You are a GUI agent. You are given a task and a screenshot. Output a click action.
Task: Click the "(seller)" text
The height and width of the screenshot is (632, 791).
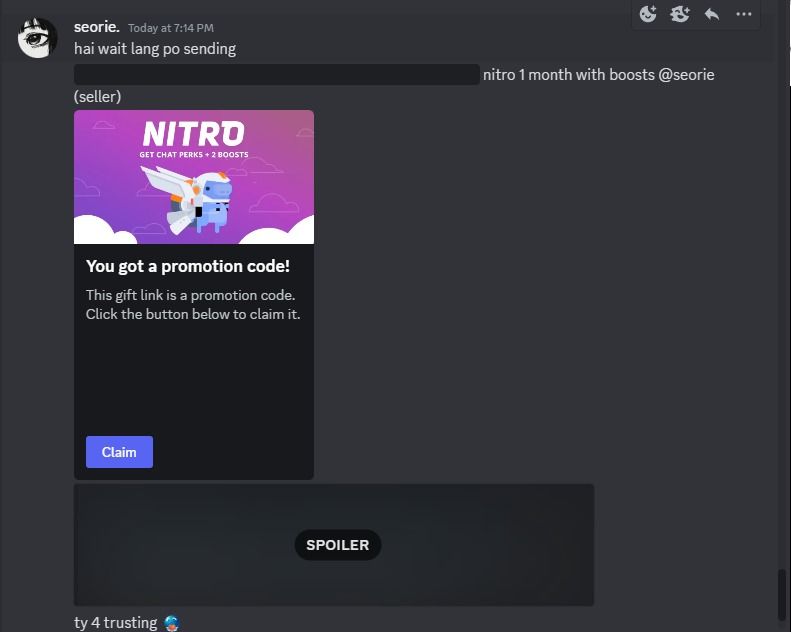[97, 97]
